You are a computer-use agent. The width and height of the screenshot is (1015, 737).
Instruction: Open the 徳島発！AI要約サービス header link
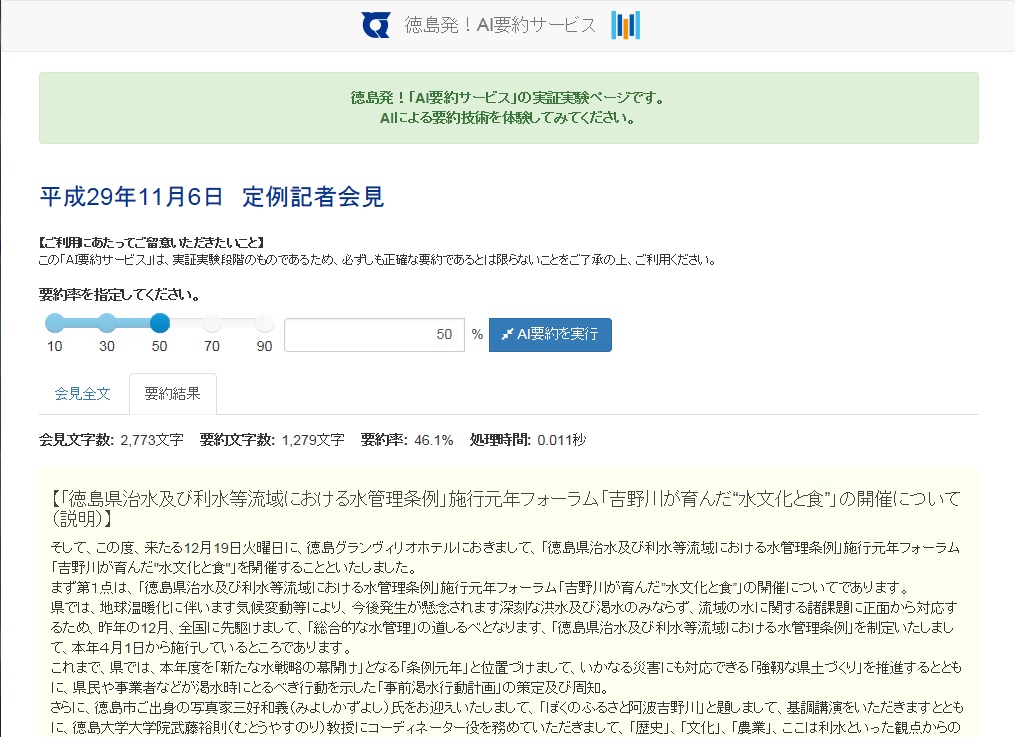click(498, 25)
